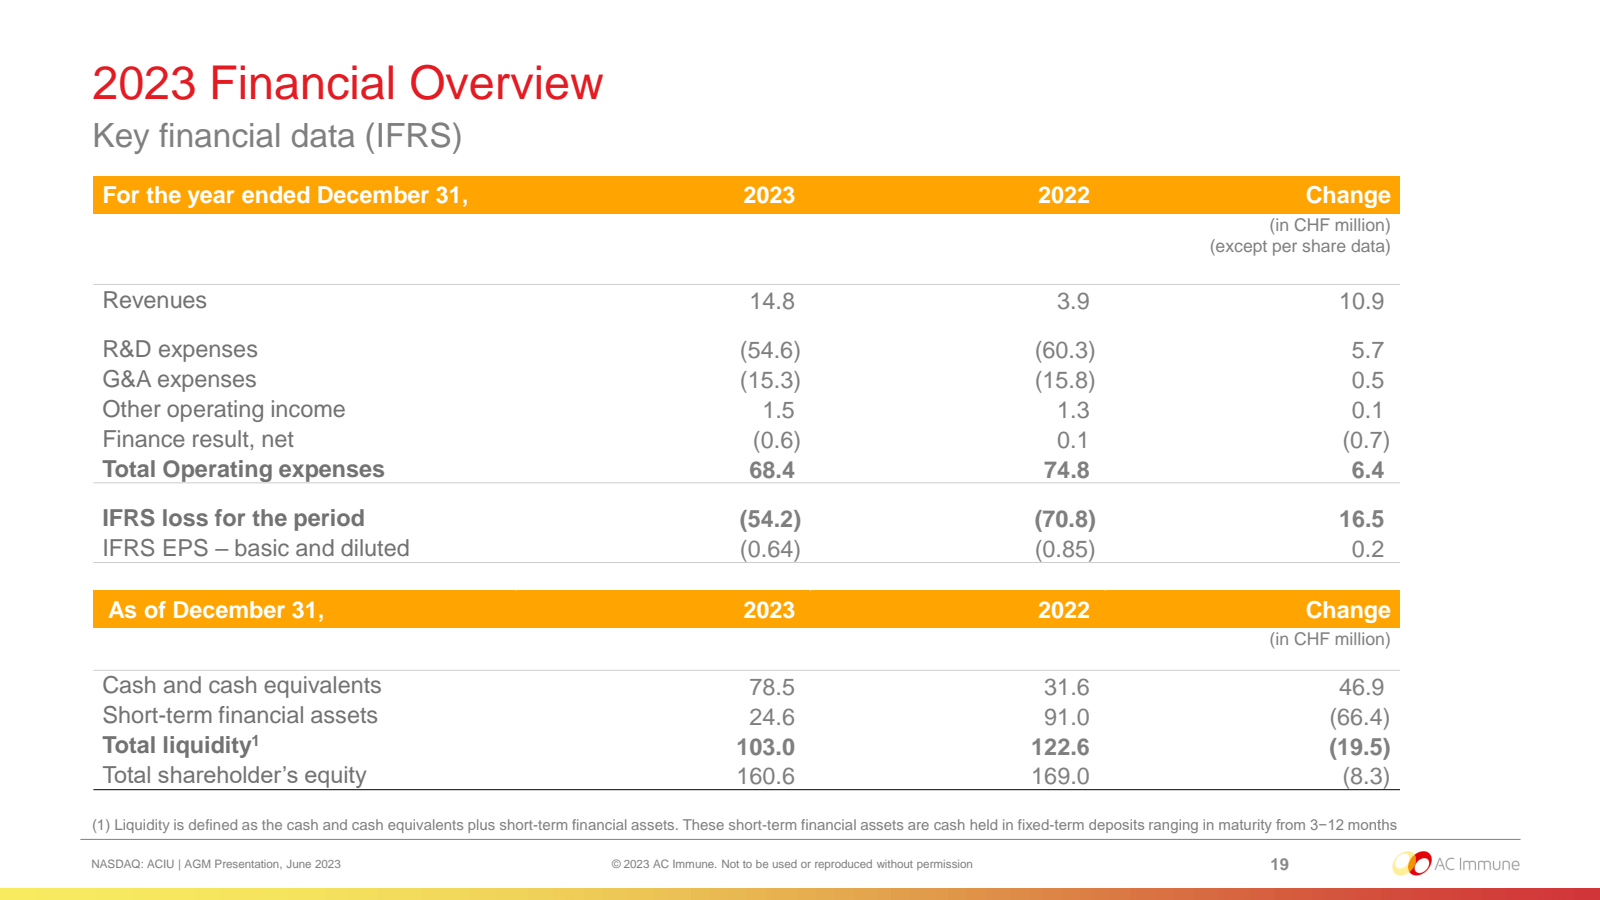Image resolution: width=1600 pixels, height=900 pixels.
Task: Click G&A expenses 2023 value (15.3)
Action: click(770, 381)
